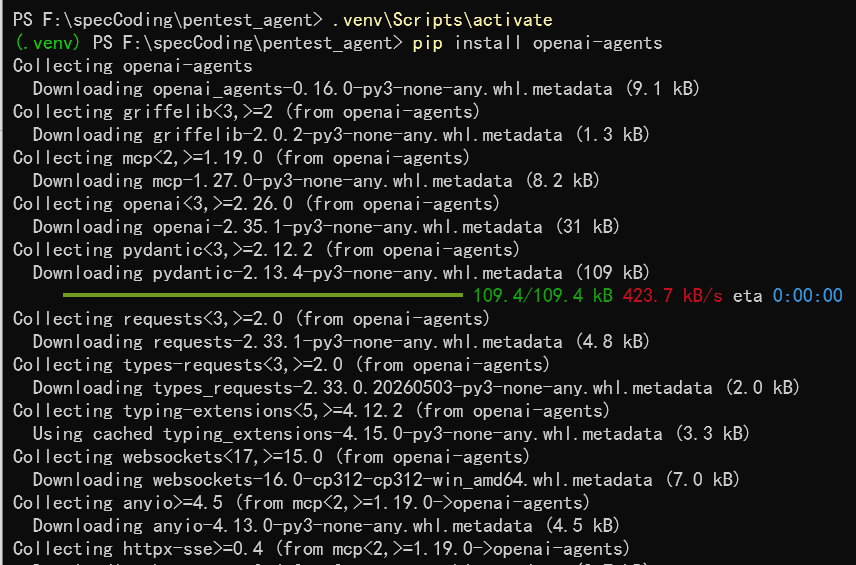856x565 pixels.
Task: Click the 'Downloading anyio-4.13.0' line
Action: coord(326,526)
